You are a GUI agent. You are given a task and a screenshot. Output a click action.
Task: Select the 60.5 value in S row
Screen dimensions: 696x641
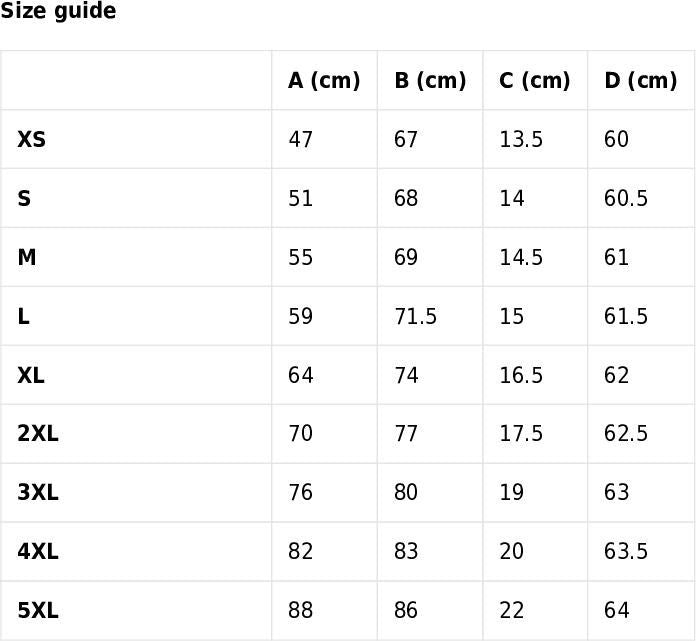[x=626, y=199]
